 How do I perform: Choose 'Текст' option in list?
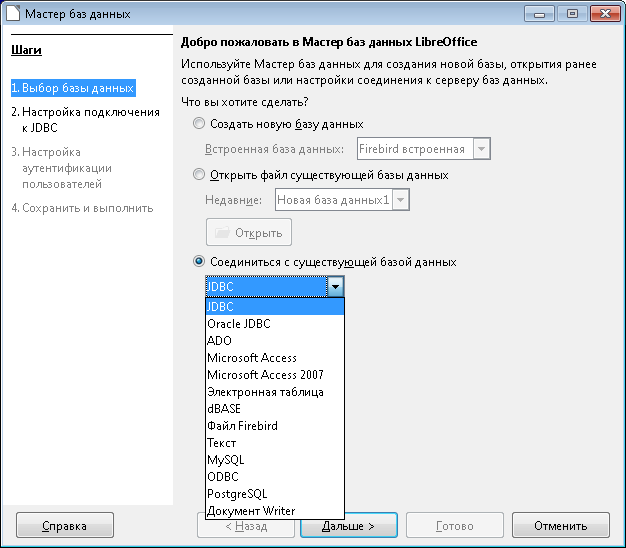pos(275,443)
